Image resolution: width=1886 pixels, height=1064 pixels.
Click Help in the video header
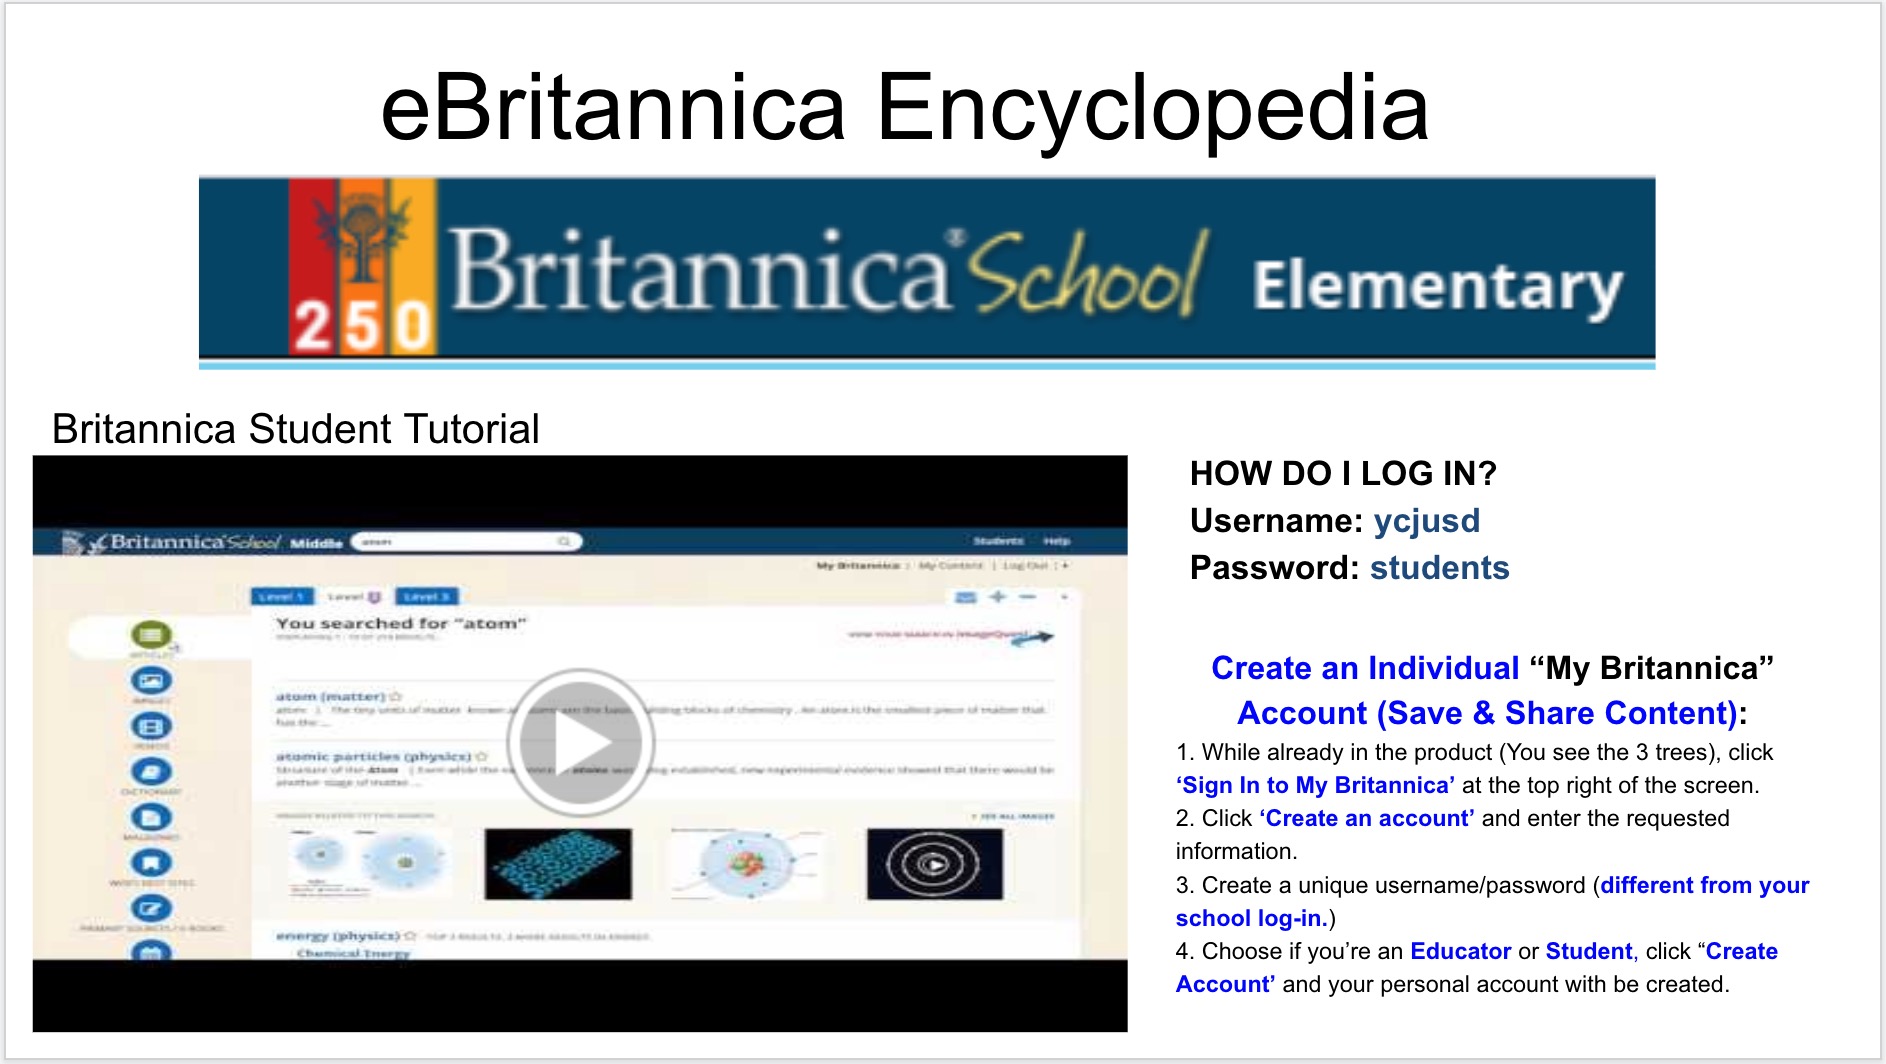pos(1057,541)
